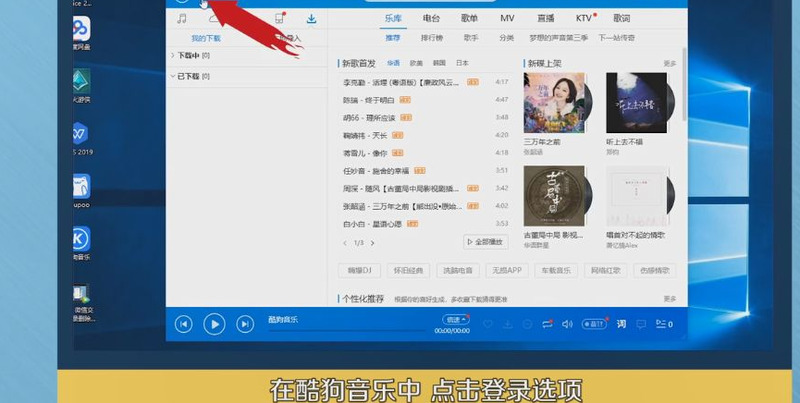Switch to the 电台 tab
The height and width of the screenshot is (403, 800).
pyautogui.click(x=431, y=18)
